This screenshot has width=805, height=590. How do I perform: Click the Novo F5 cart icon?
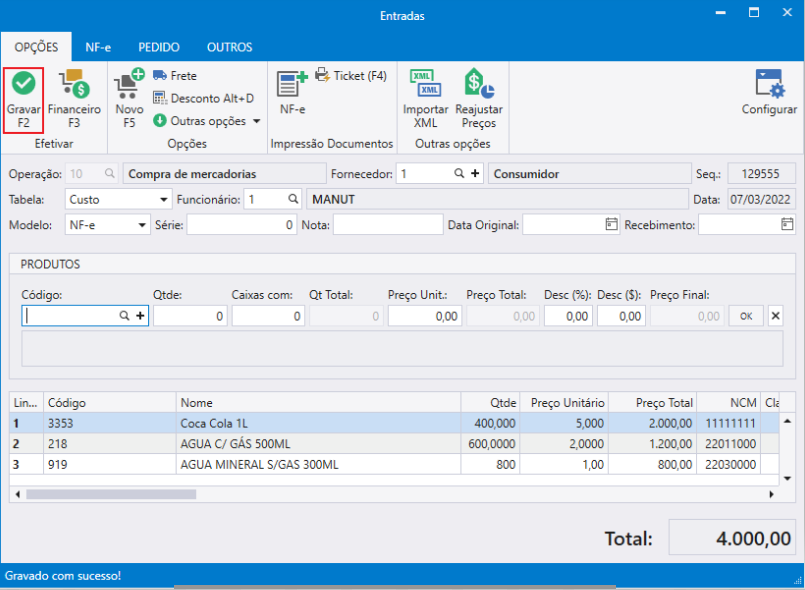[x=129, y=84]
